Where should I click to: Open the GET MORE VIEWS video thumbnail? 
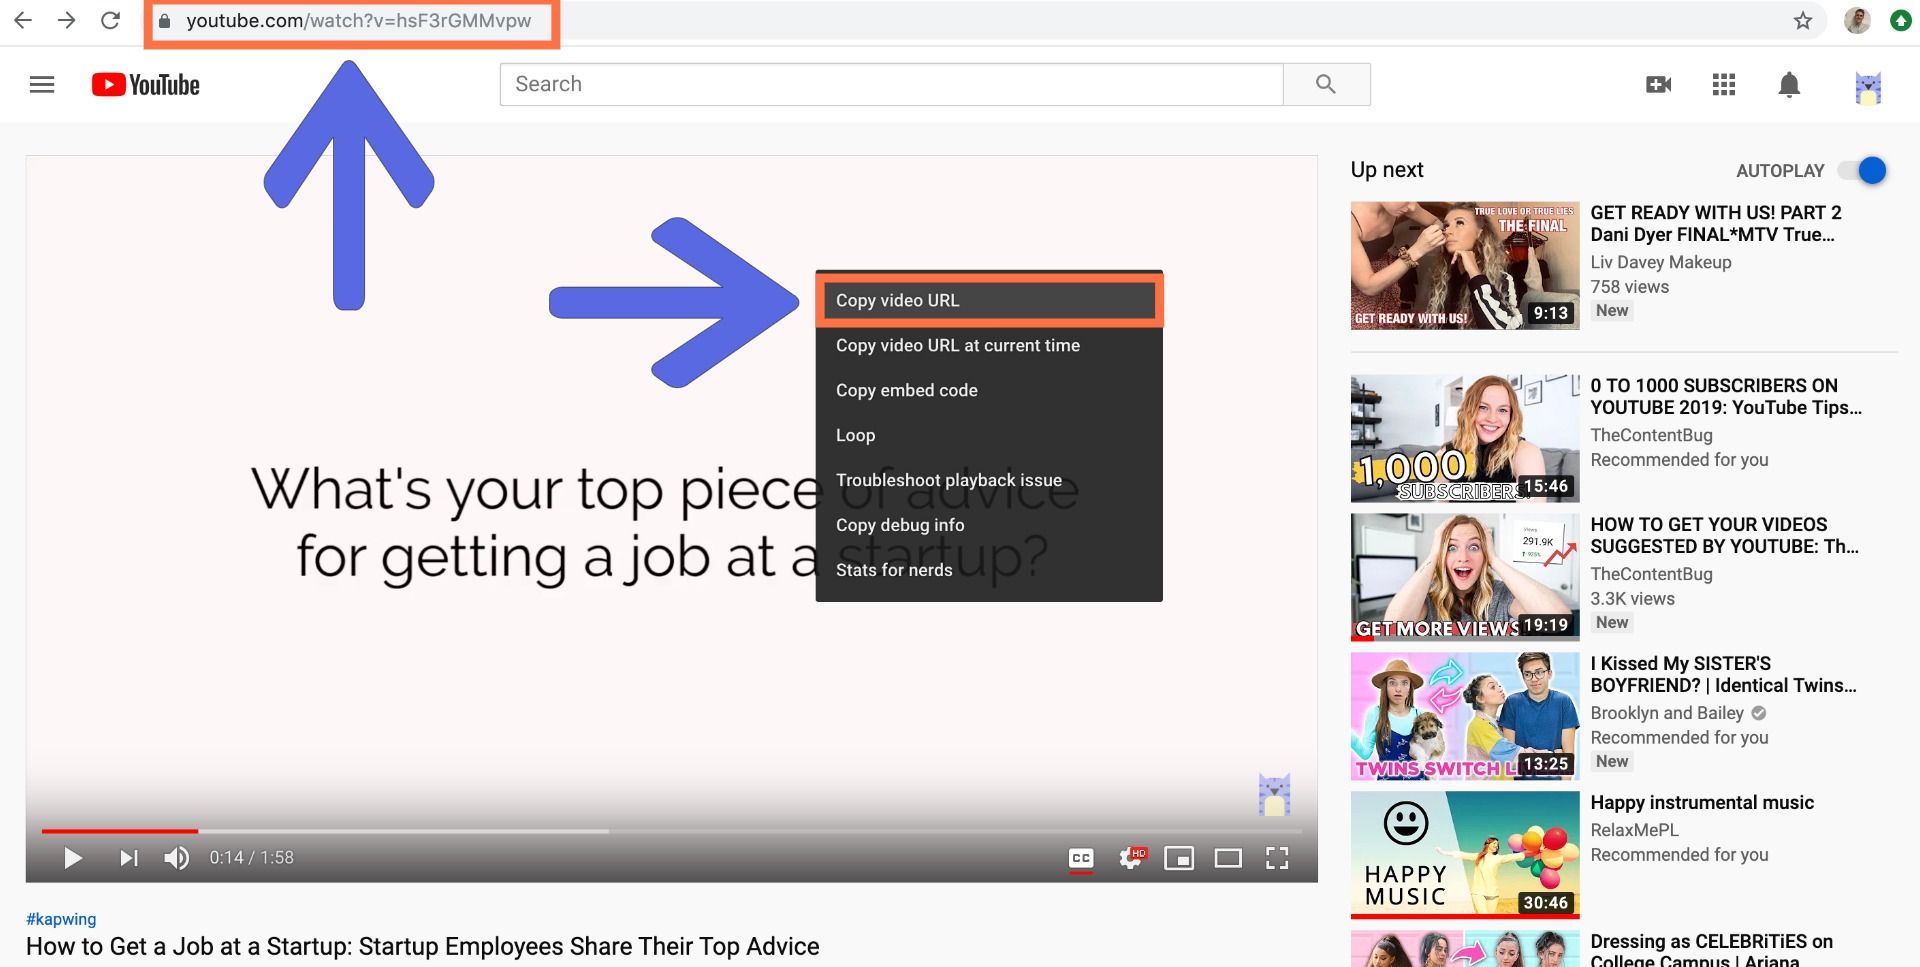point(1465,578)
